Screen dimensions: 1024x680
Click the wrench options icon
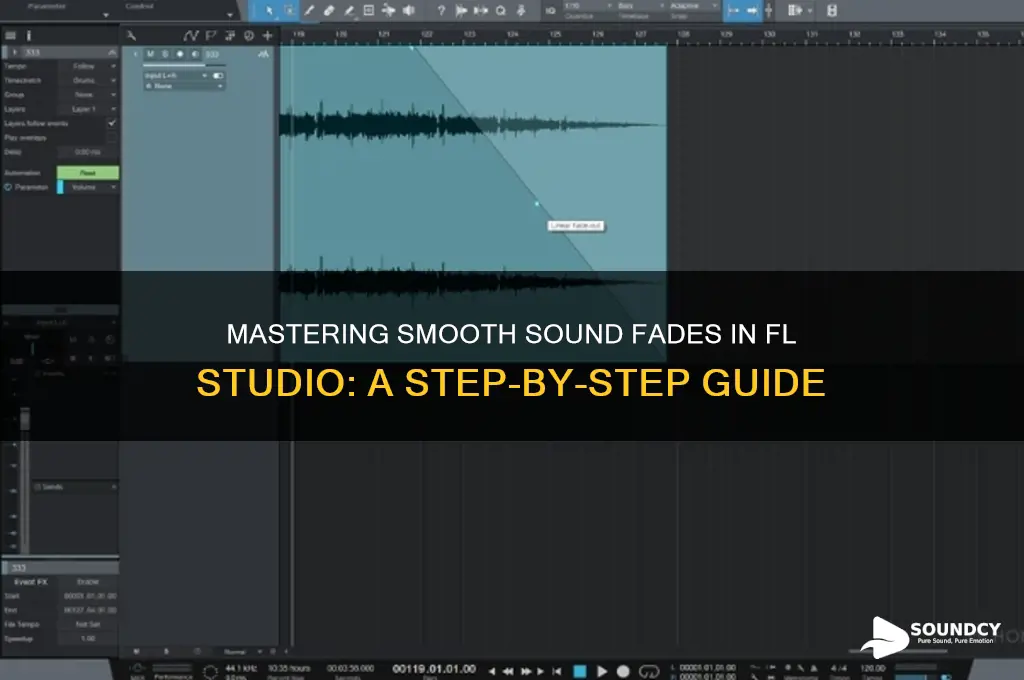click(x=131, y=35)
